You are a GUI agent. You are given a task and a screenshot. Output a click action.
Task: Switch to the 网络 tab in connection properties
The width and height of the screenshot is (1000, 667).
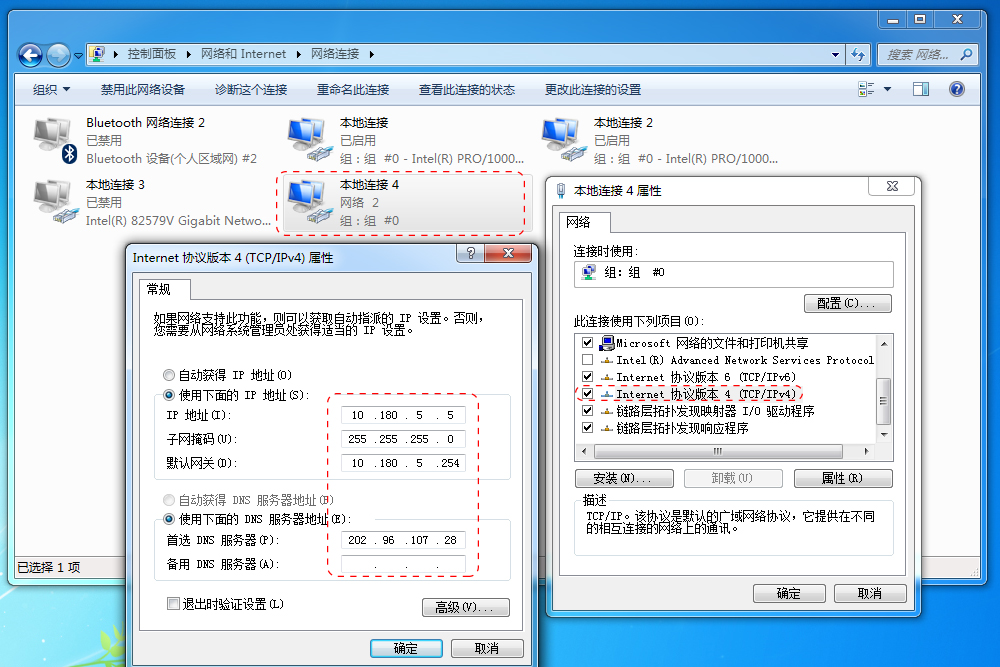[x=580, y=224]
